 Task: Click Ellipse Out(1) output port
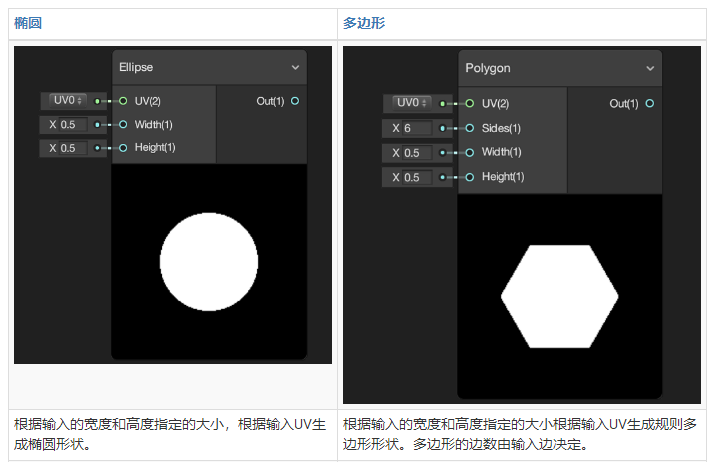pos(295,101)
